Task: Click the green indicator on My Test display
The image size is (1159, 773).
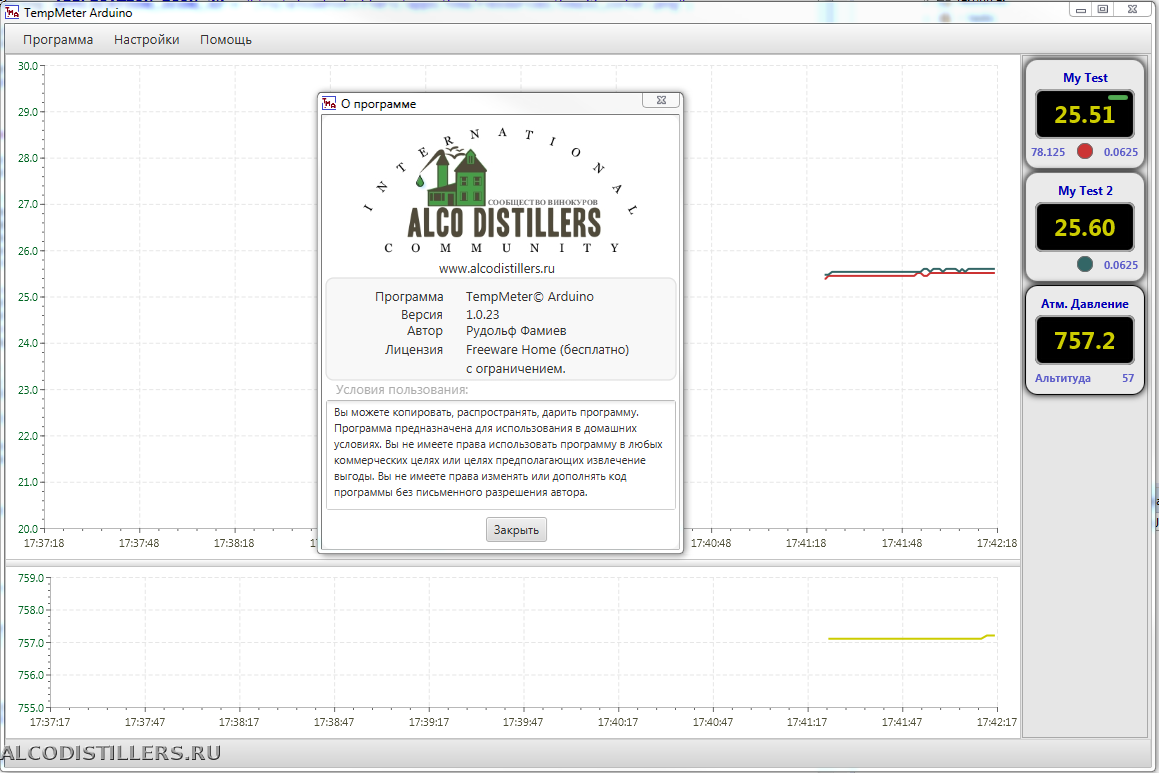Action: 1118,98
